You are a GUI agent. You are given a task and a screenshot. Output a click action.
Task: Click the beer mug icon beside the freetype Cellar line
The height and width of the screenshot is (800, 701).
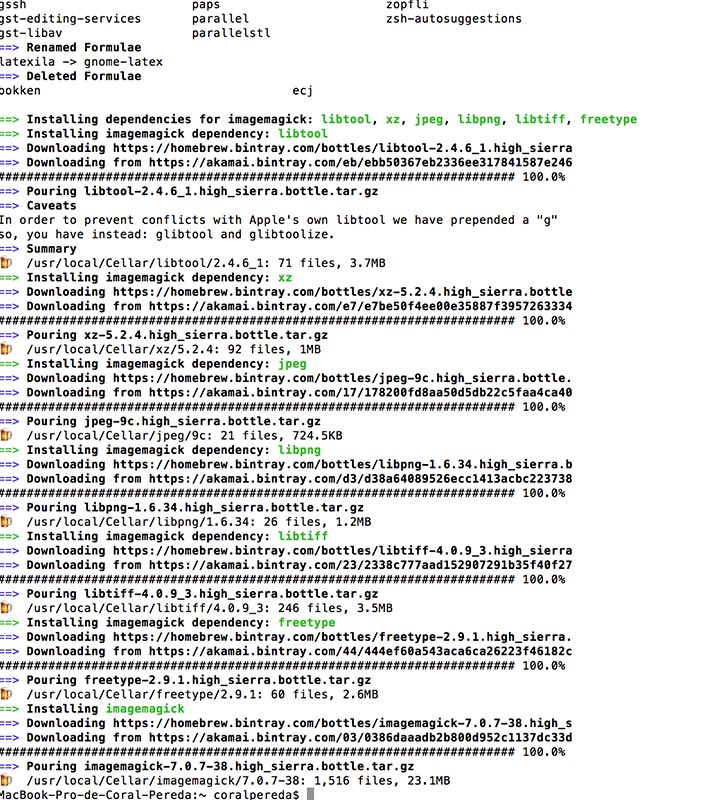6,694
